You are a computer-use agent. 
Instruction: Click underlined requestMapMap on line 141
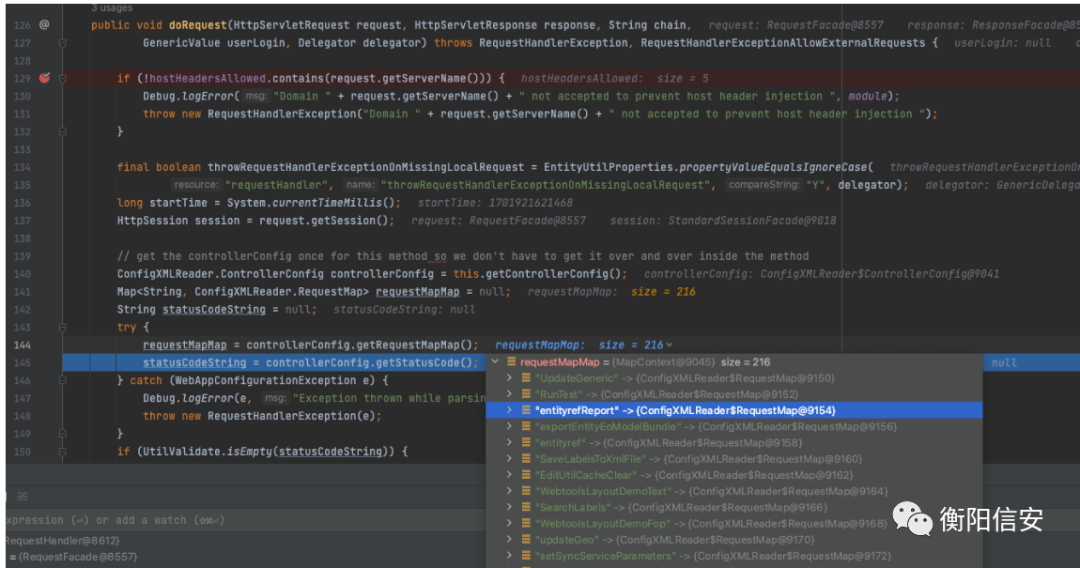point(417,292)
